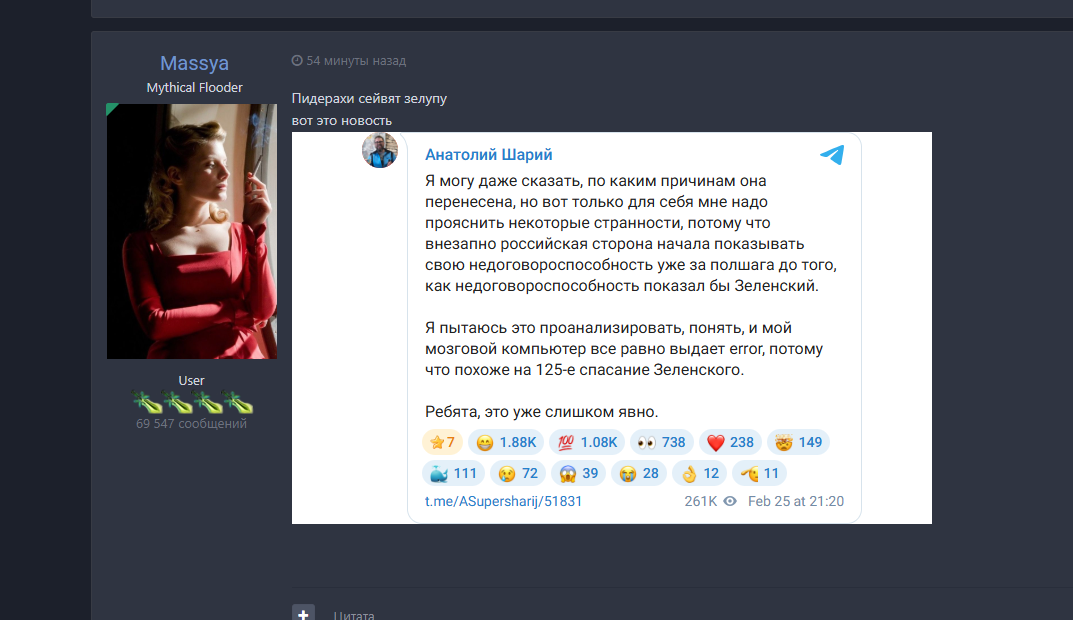This screenshot has height=620, width=1073.
Task: Click the whale reaction with 111
Action: pyautogui.click(x=454, y=474)
